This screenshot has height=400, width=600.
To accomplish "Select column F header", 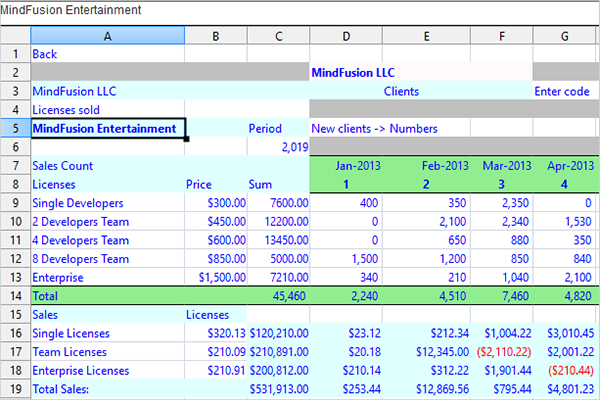I will point(502,36).
